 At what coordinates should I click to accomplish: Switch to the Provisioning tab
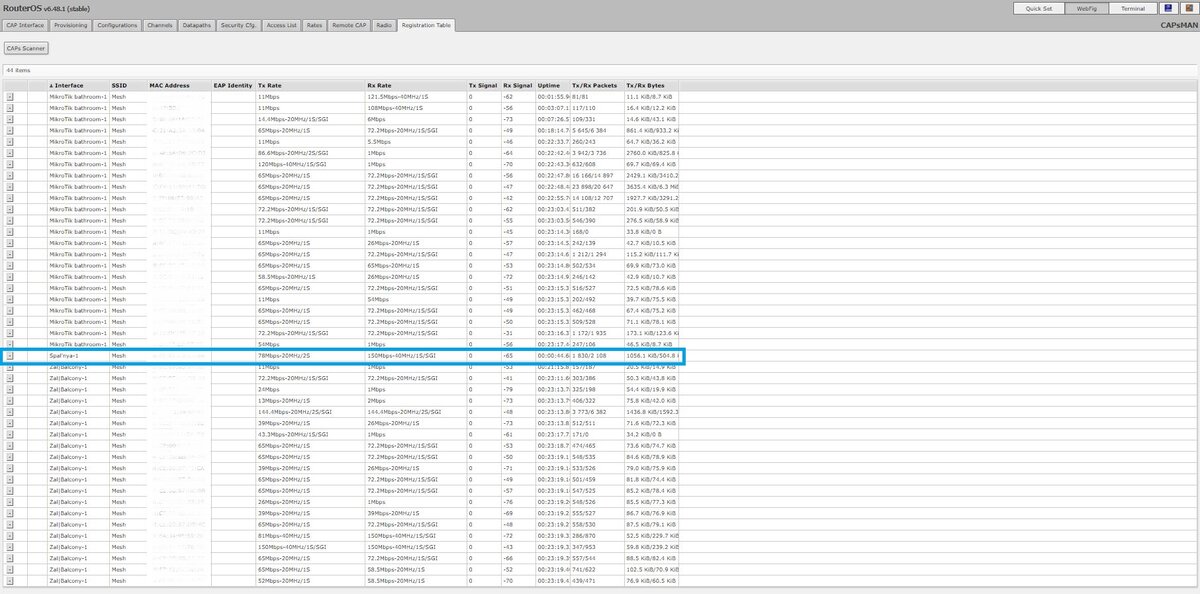pyautogui.click(x=71, y=25)
